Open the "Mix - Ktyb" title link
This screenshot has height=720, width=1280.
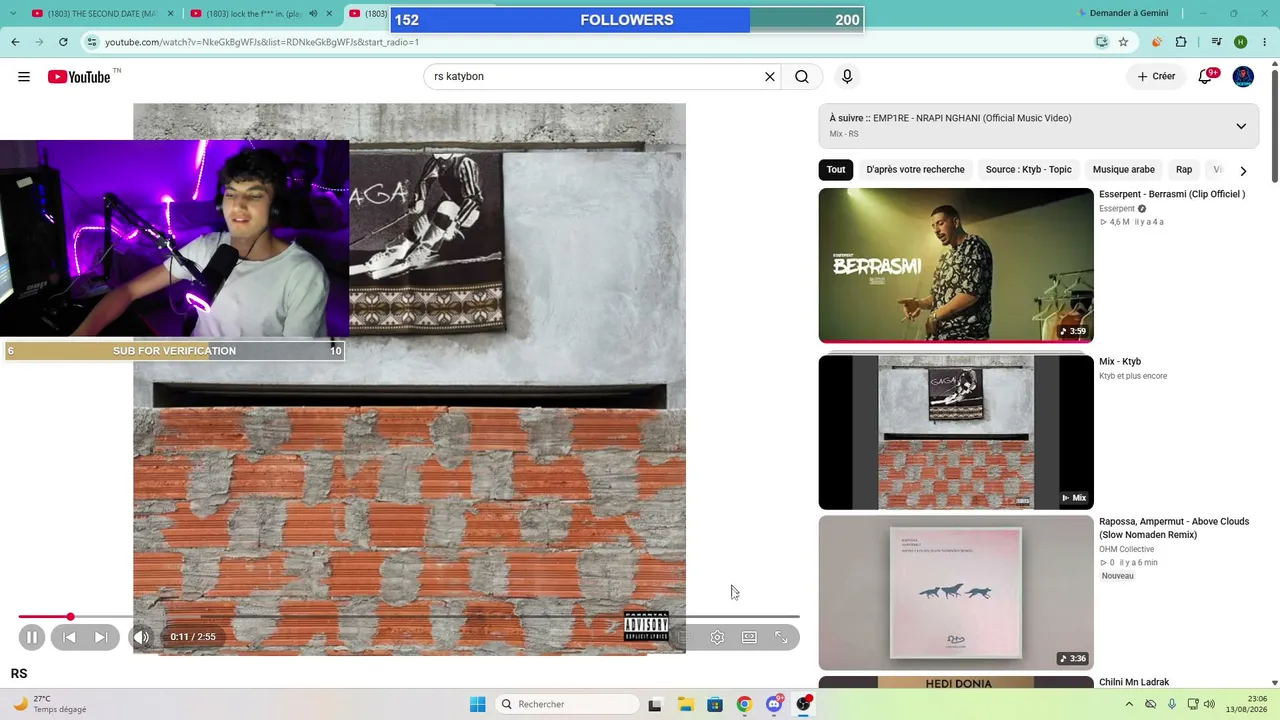(1120, 362)
